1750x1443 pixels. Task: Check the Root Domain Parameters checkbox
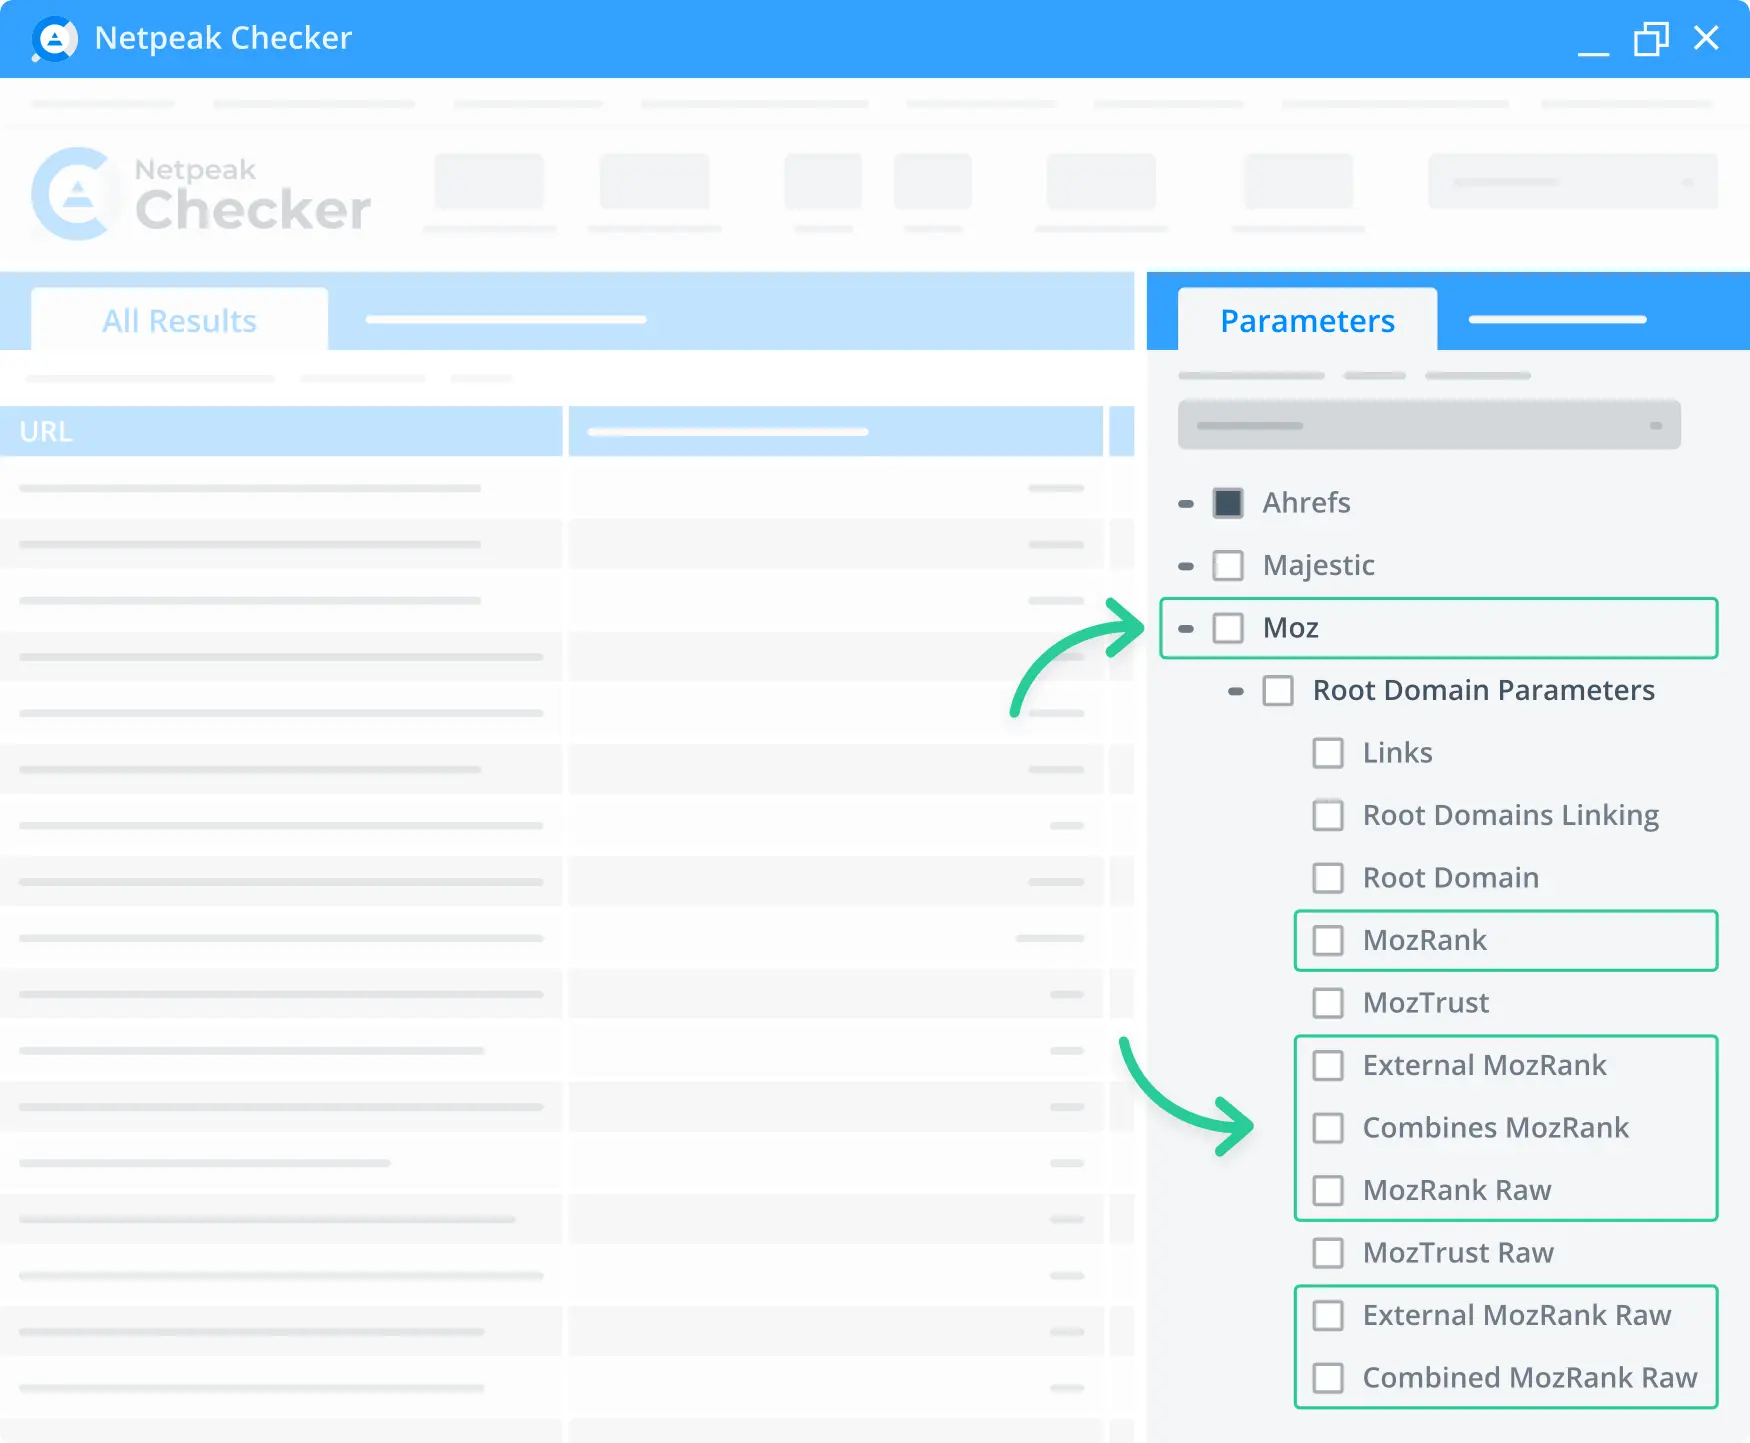[x=1278, y=691]
